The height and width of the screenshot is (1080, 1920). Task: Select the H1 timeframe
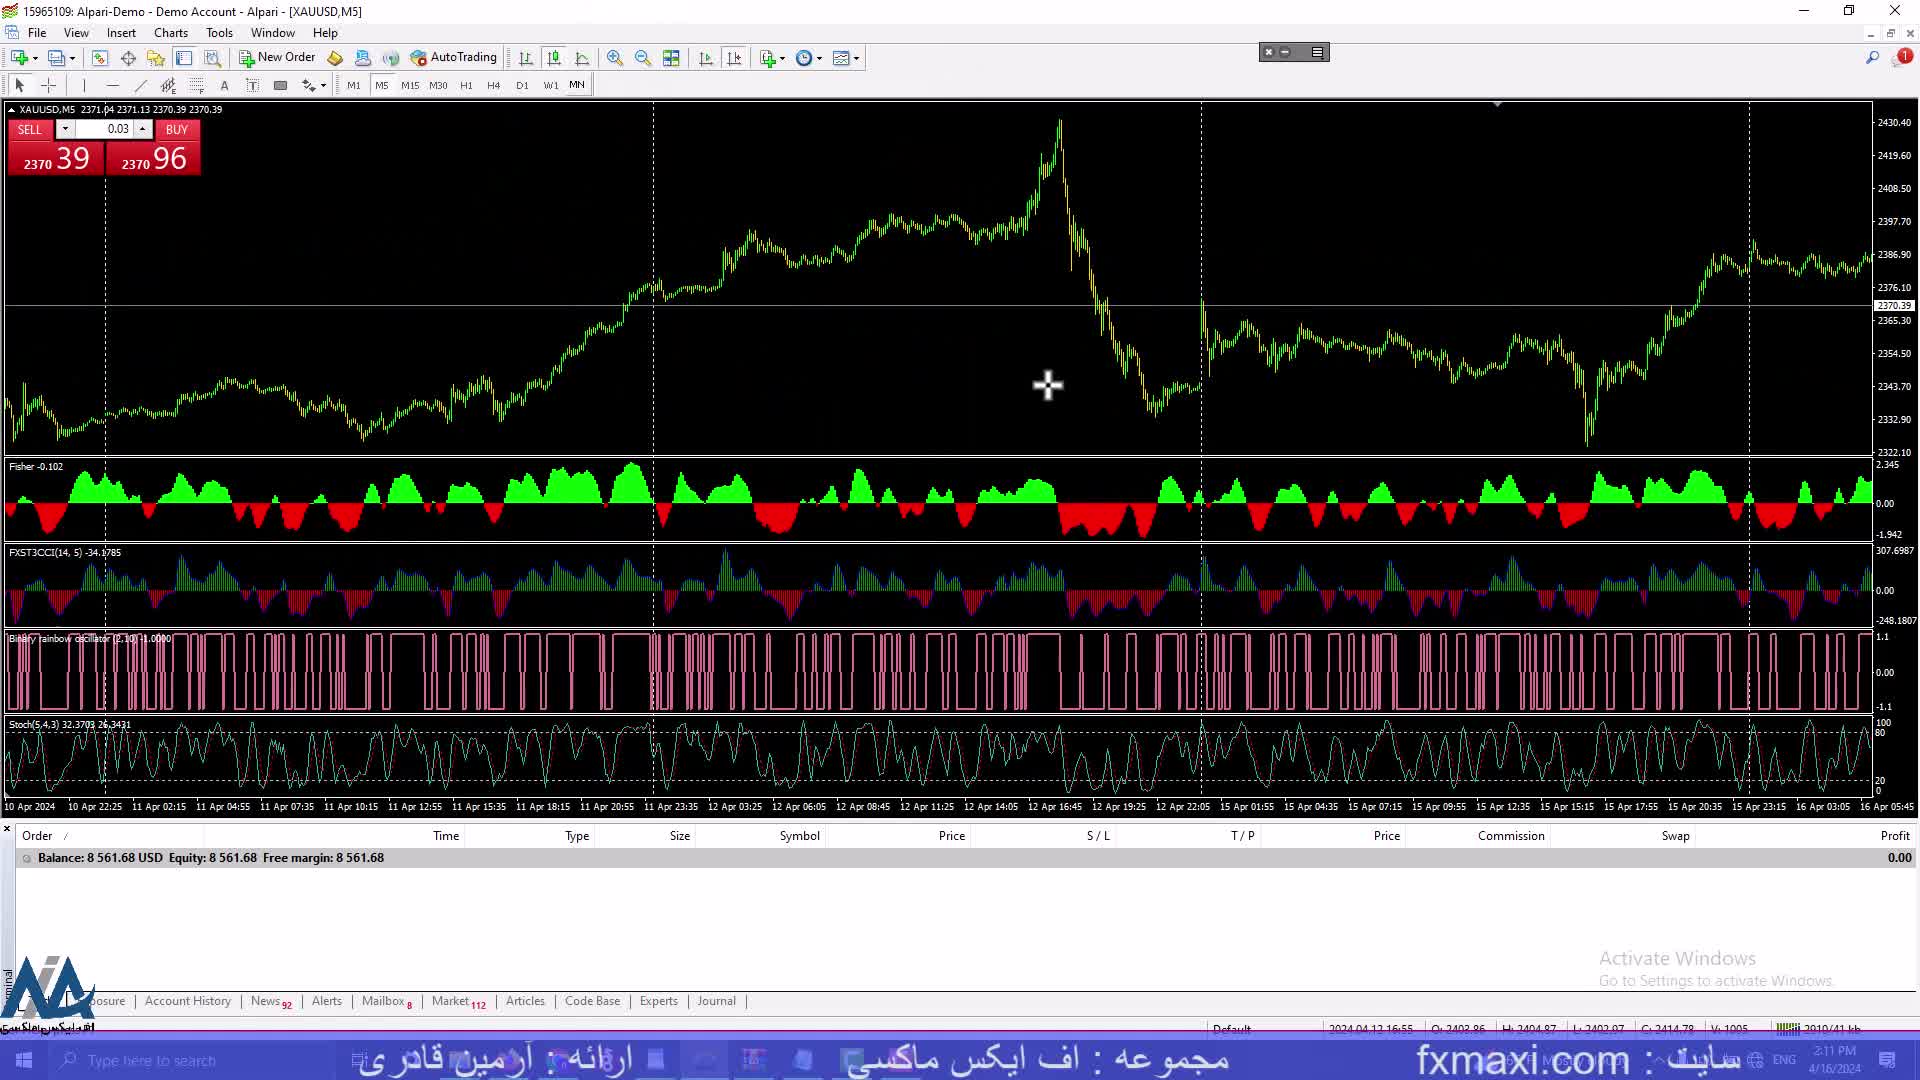[x=466, y=85]
